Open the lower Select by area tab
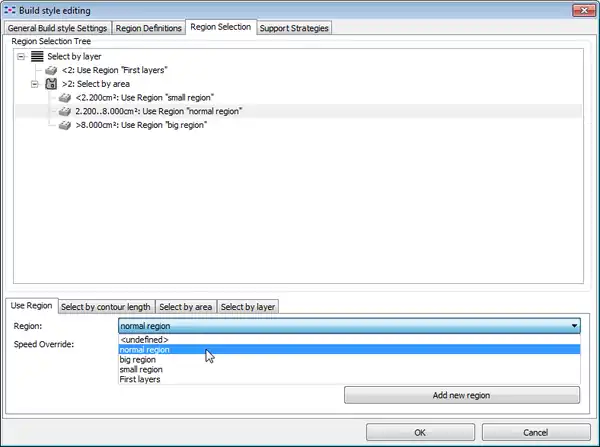The height and width of the screenshot is (447, 600). [x=185, y=306]
